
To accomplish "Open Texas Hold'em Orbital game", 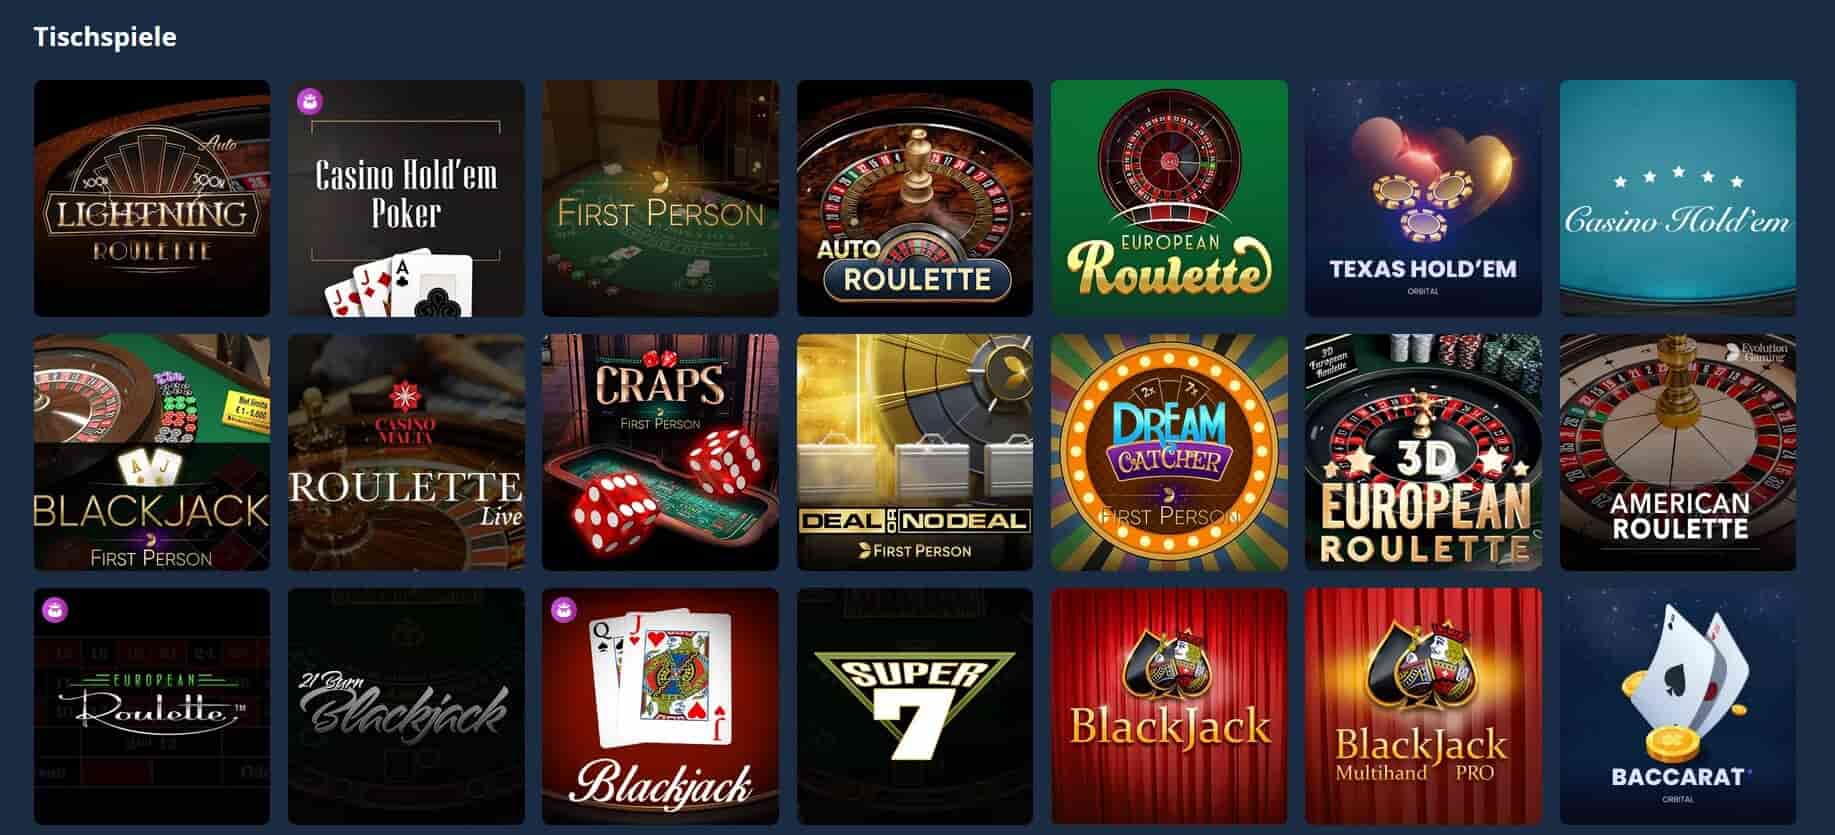I will coord(1423,198).
